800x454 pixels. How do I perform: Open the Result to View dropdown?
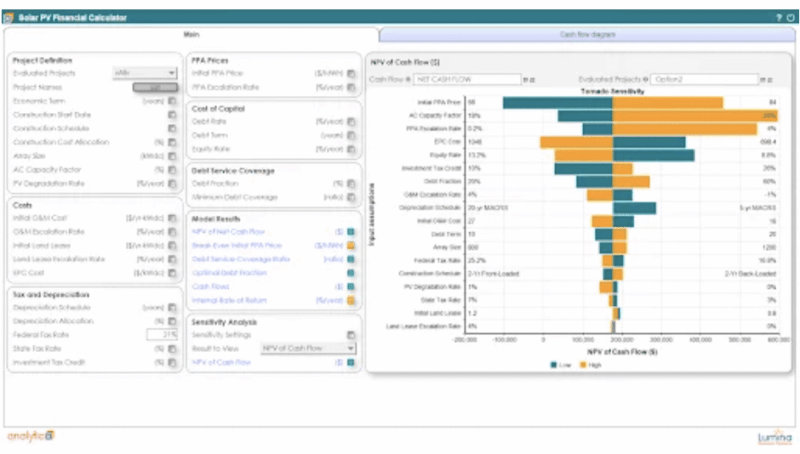(x=307, y=348)
